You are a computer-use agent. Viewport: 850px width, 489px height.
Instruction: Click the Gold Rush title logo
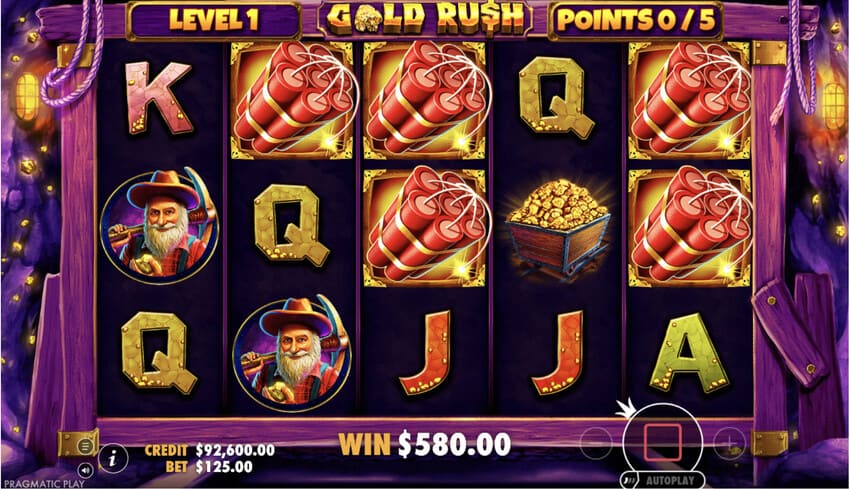(424, 19)
